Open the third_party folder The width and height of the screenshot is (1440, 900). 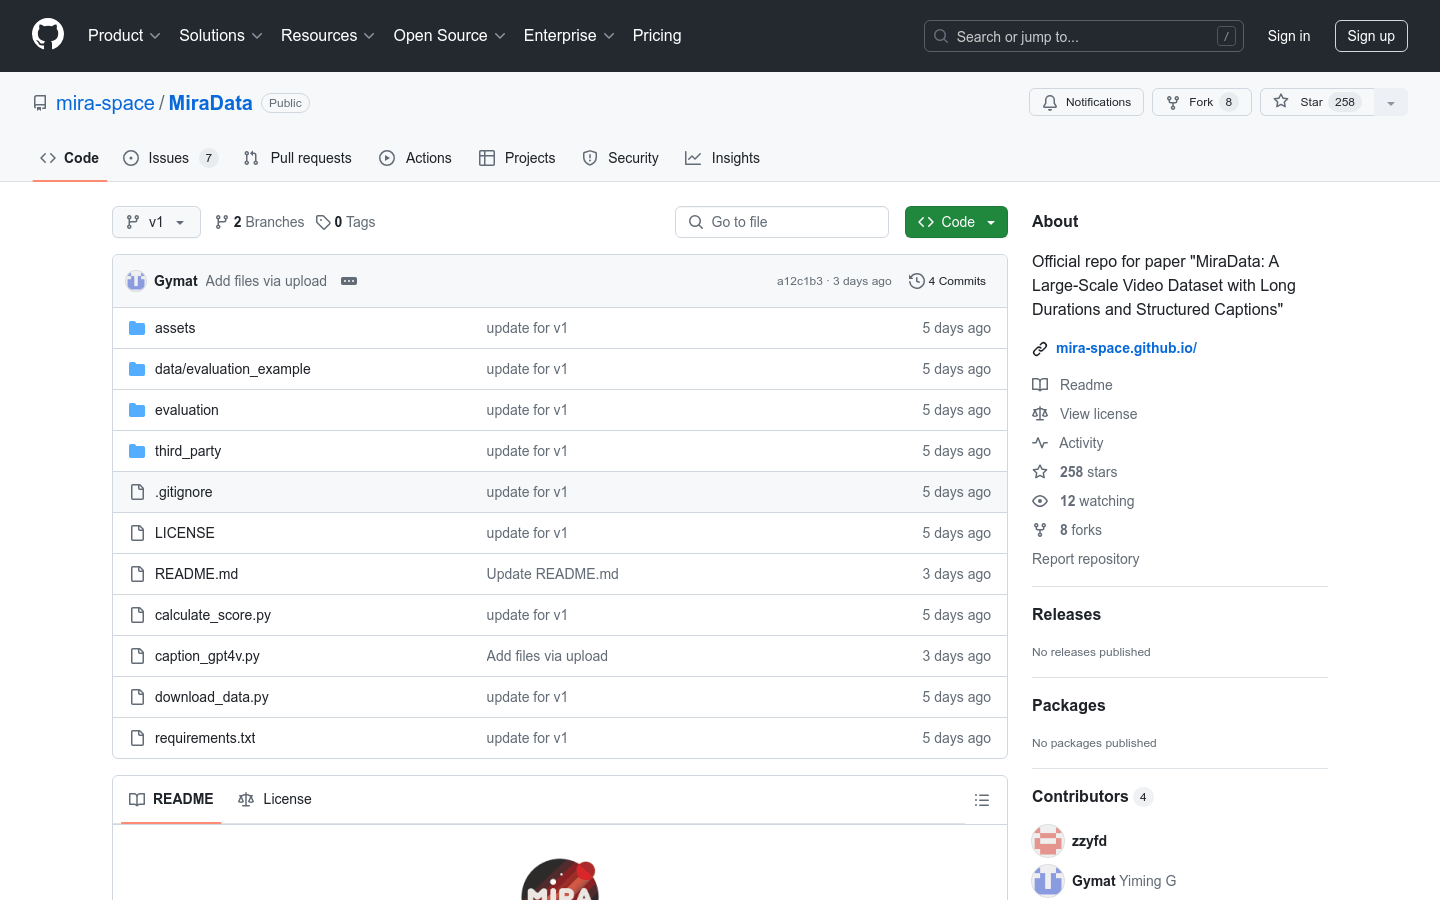click(x=188, y=451)
